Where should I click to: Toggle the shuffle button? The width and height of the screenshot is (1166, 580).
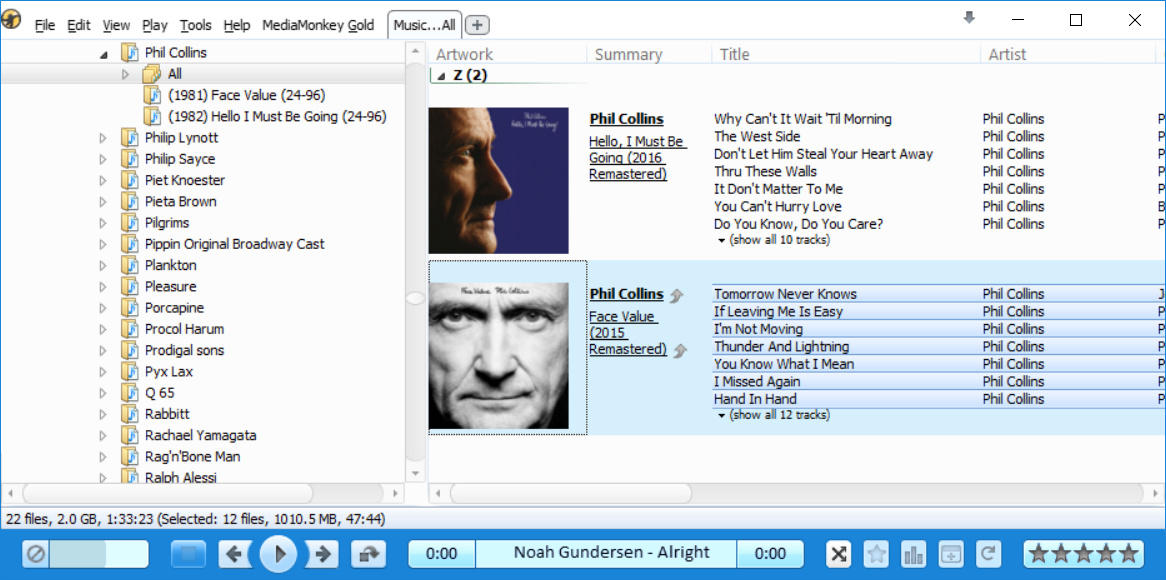[840, 554]
